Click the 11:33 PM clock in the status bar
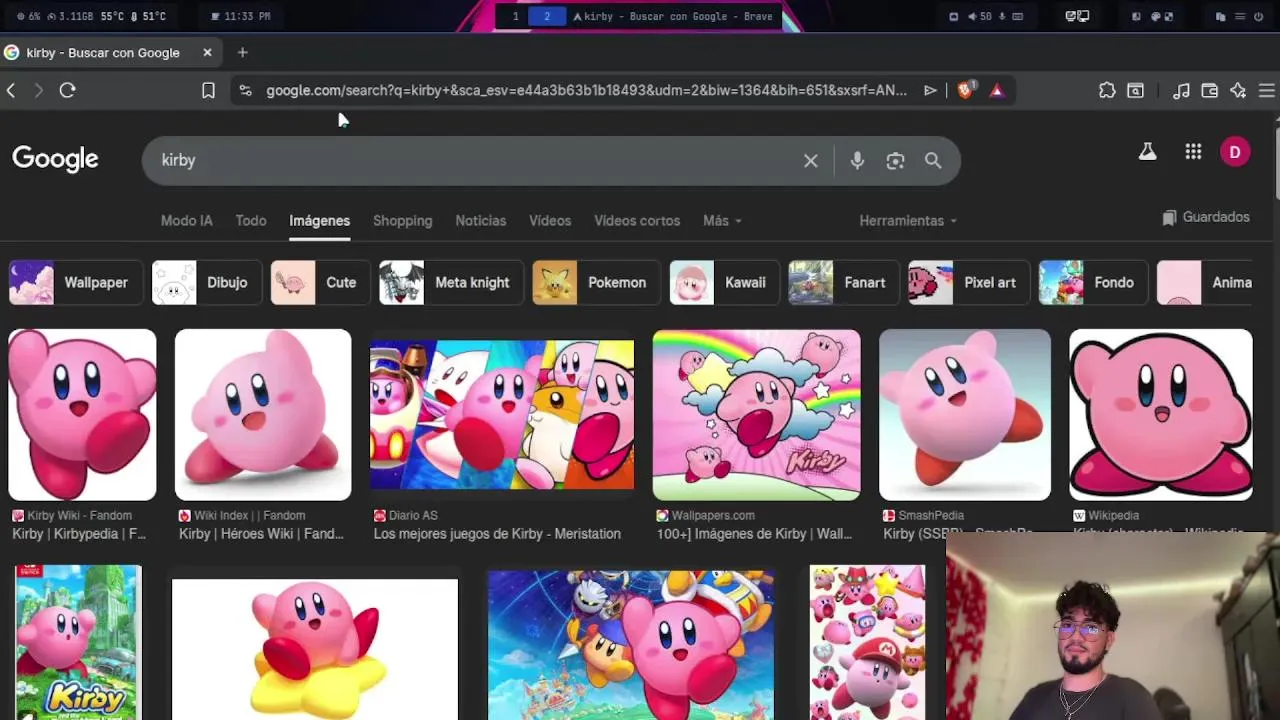The image size is (1280, 720). coord(241,16)
